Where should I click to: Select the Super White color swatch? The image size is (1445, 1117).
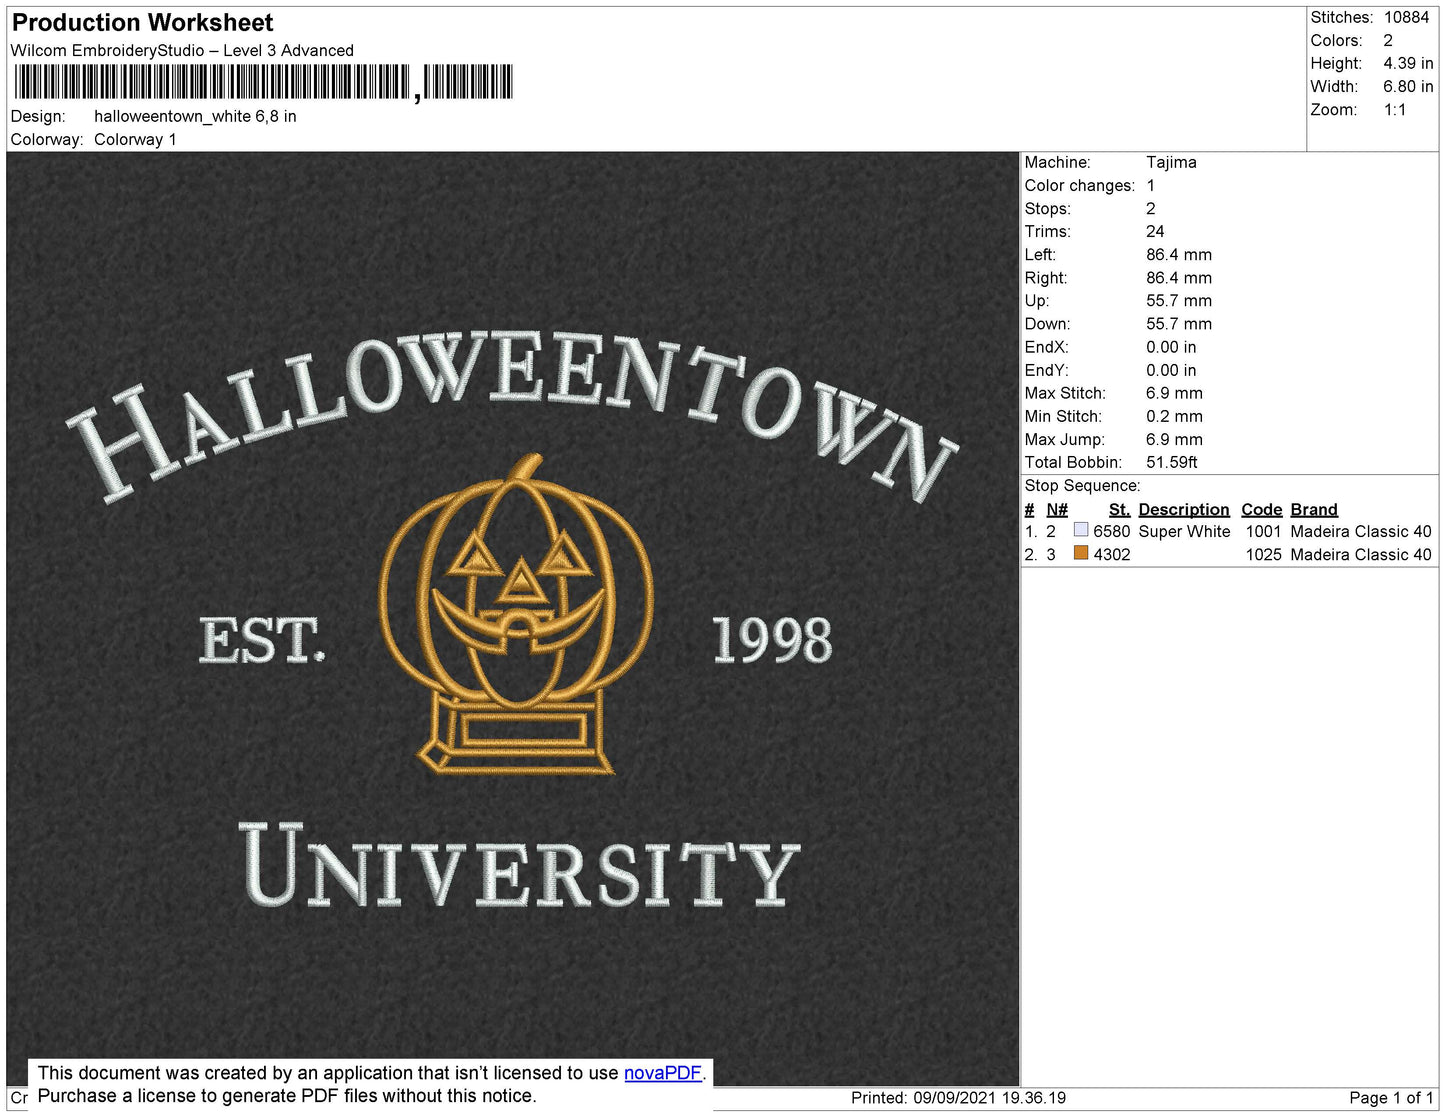1080,530
